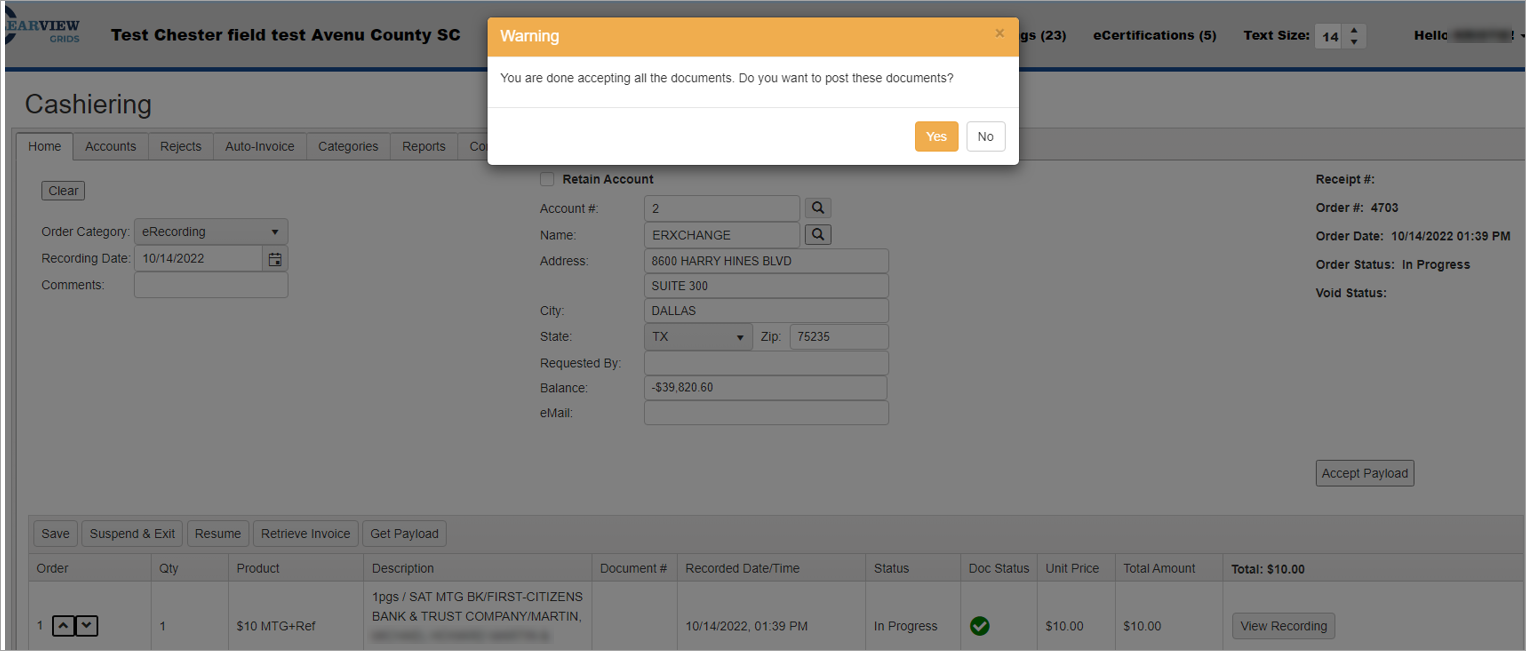This screenshot has width=1526, height=651.
Task: Toggle the Retain Account checkbox
Action: click(547, 180)
